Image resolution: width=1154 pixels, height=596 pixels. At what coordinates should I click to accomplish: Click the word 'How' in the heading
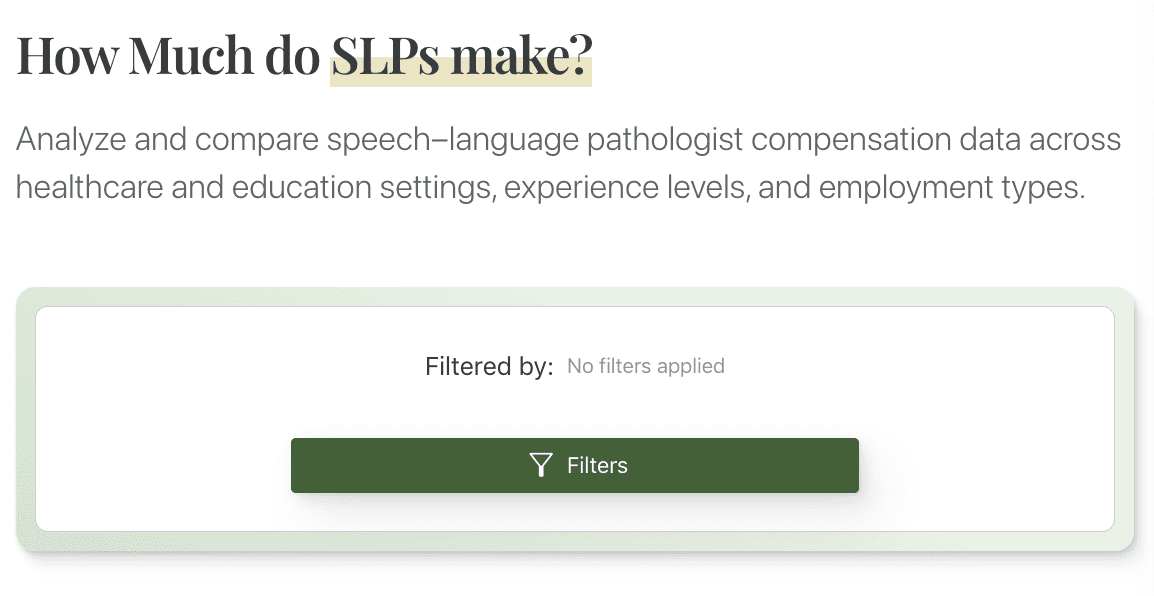tap(65, 56)
